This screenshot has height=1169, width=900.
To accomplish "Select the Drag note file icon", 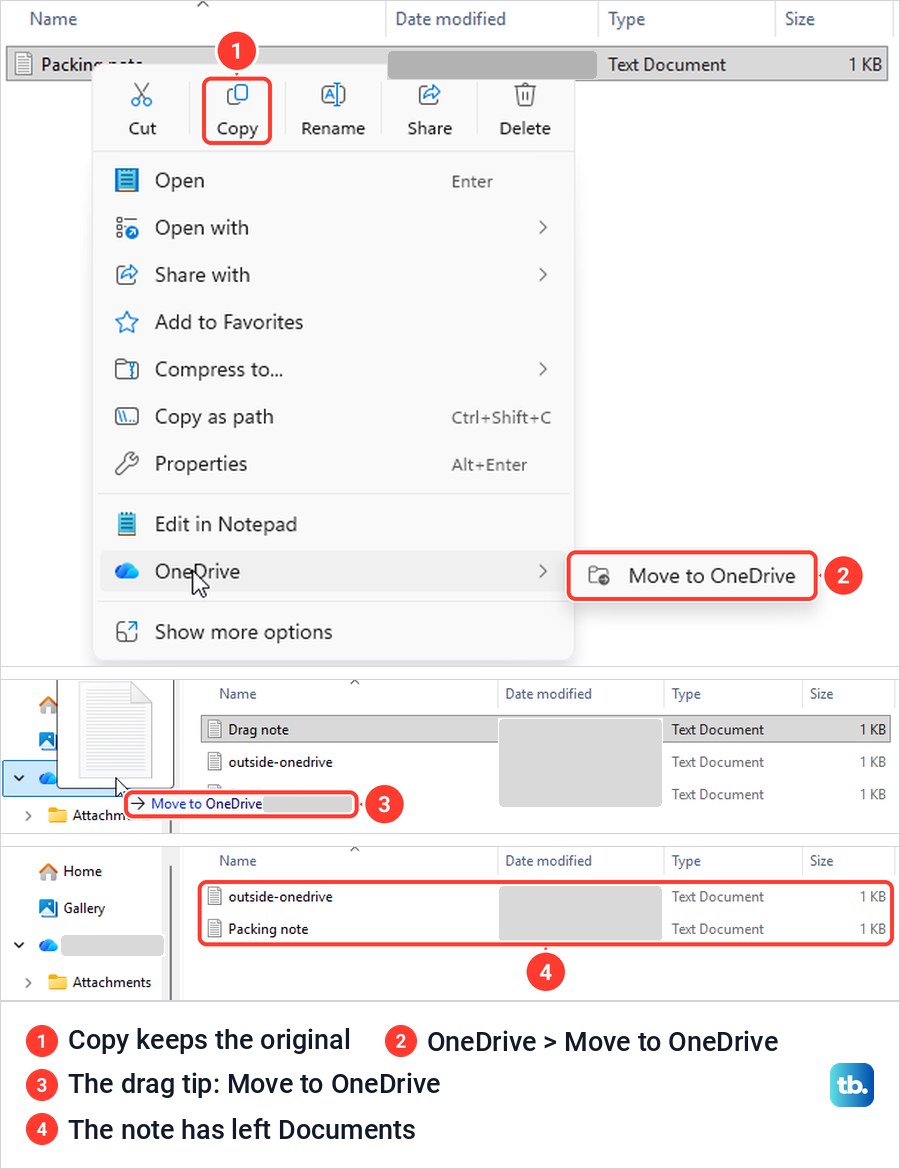I will pos(215,729).
